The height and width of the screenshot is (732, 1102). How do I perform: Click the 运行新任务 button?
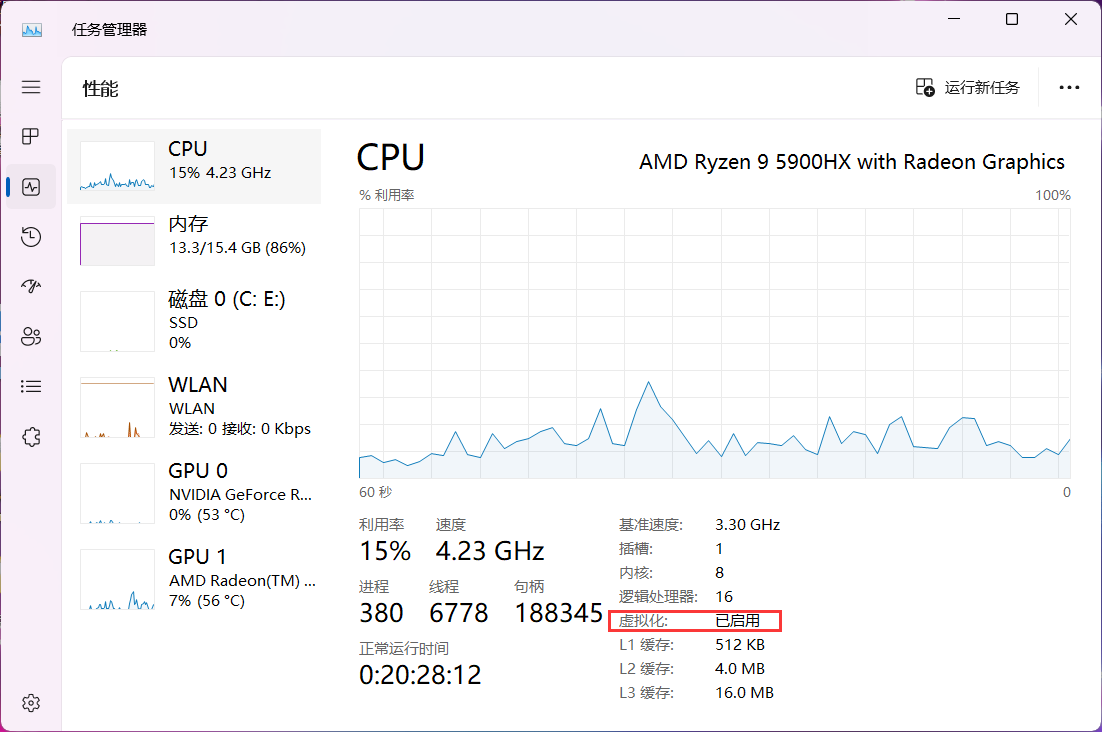pos(967,88)
